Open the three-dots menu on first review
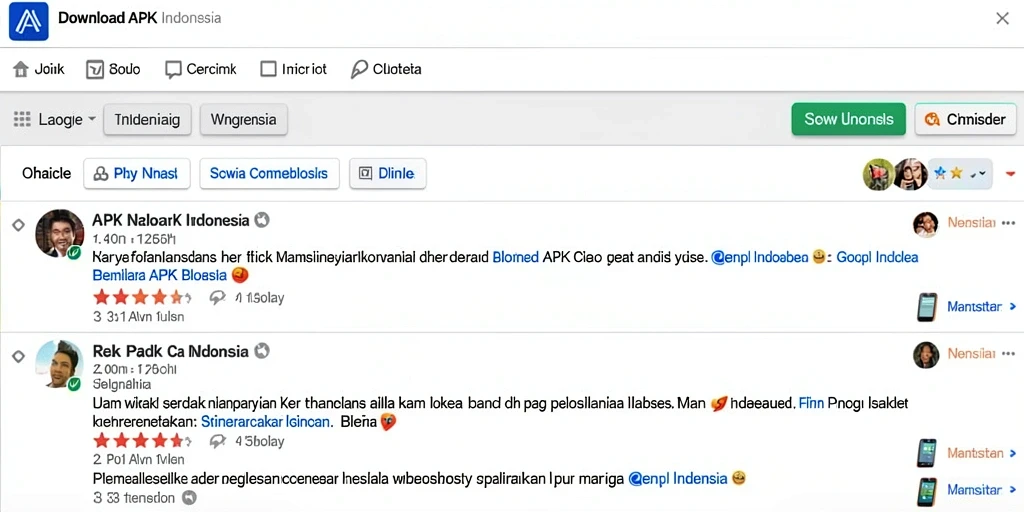Screen dimensions: 1024x512 pos(1008,223)
